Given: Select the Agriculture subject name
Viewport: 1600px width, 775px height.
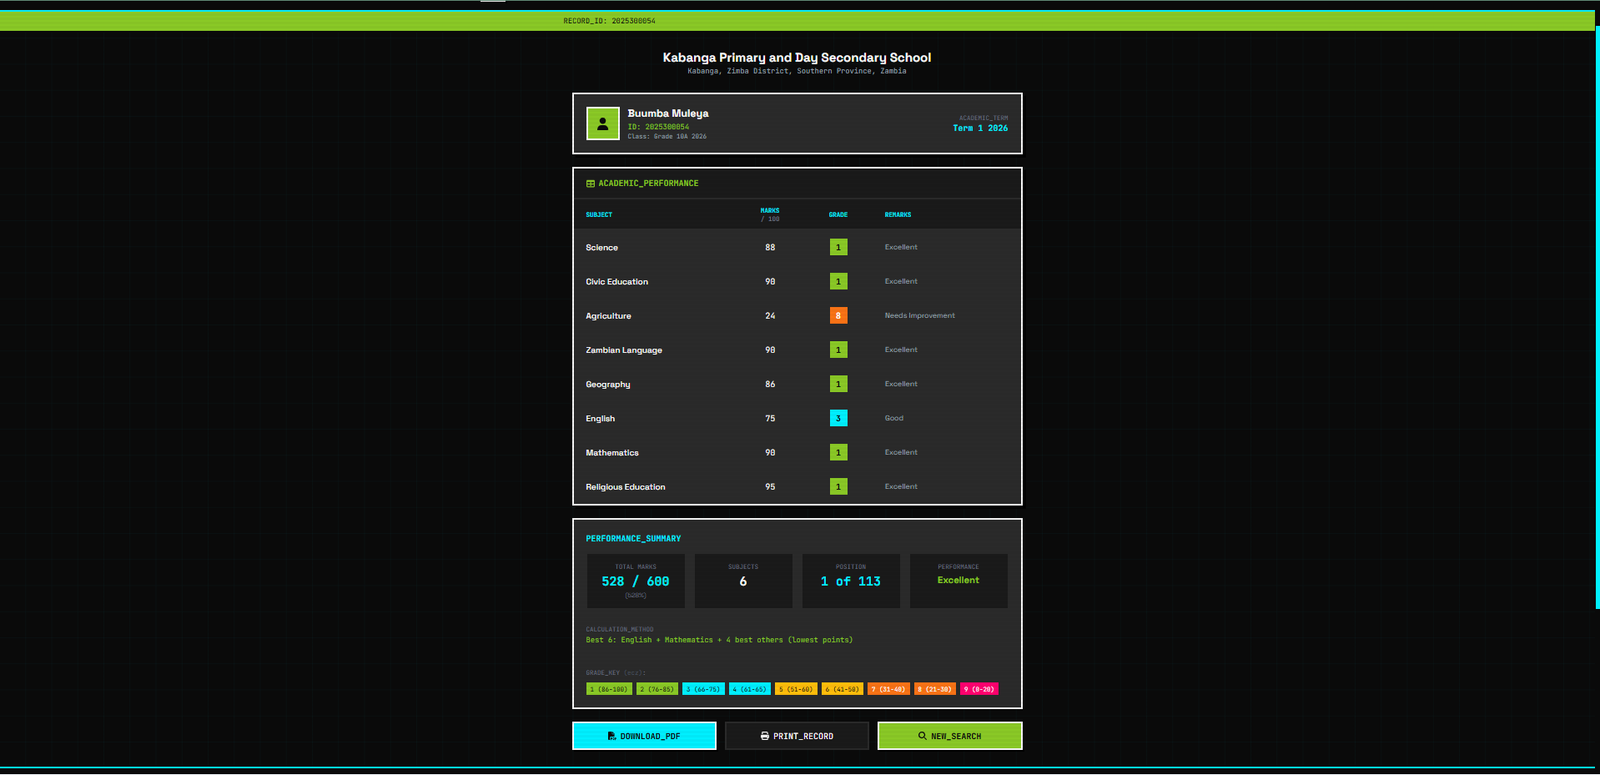Looking at the screenshot, I should (608, 316).
